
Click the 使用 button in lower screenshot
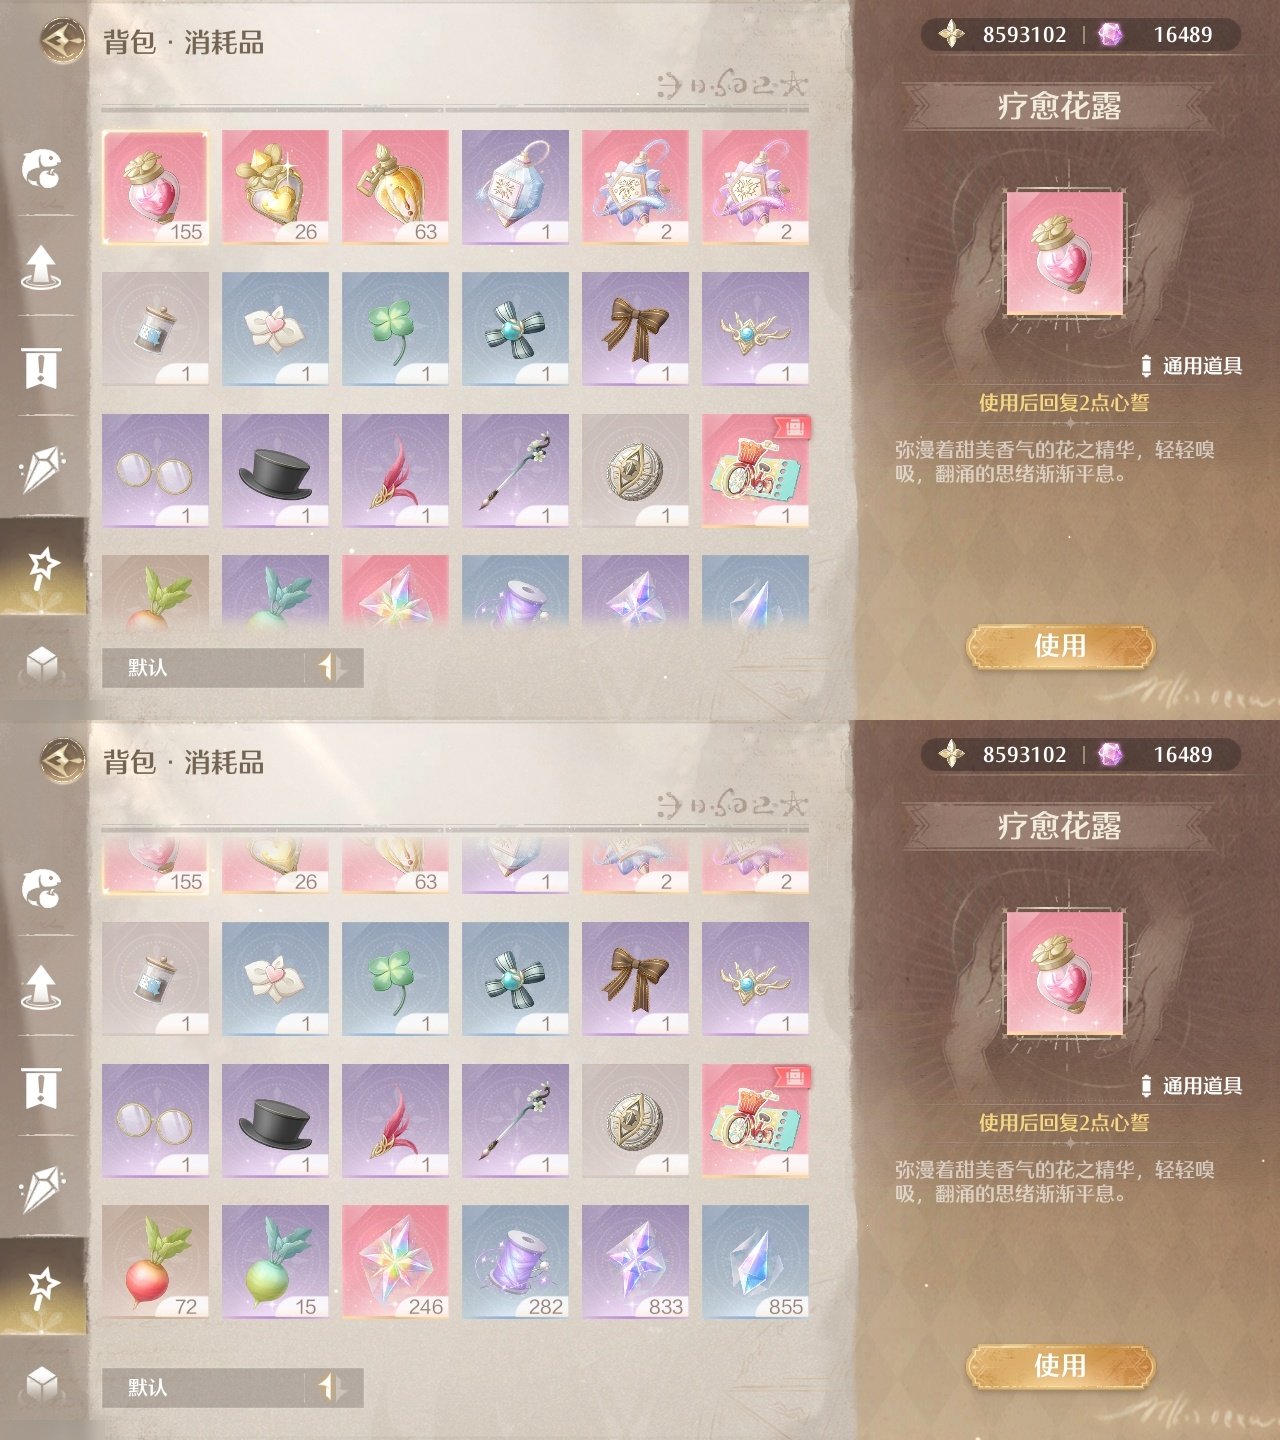(x=1060, y=1366)
